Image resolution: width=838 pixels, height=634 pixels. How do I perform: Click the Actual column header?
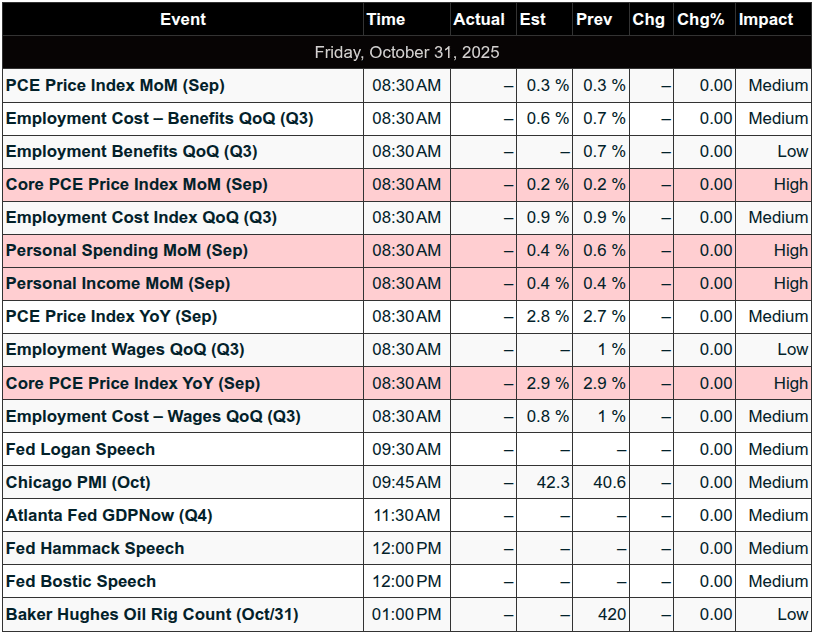479,19
